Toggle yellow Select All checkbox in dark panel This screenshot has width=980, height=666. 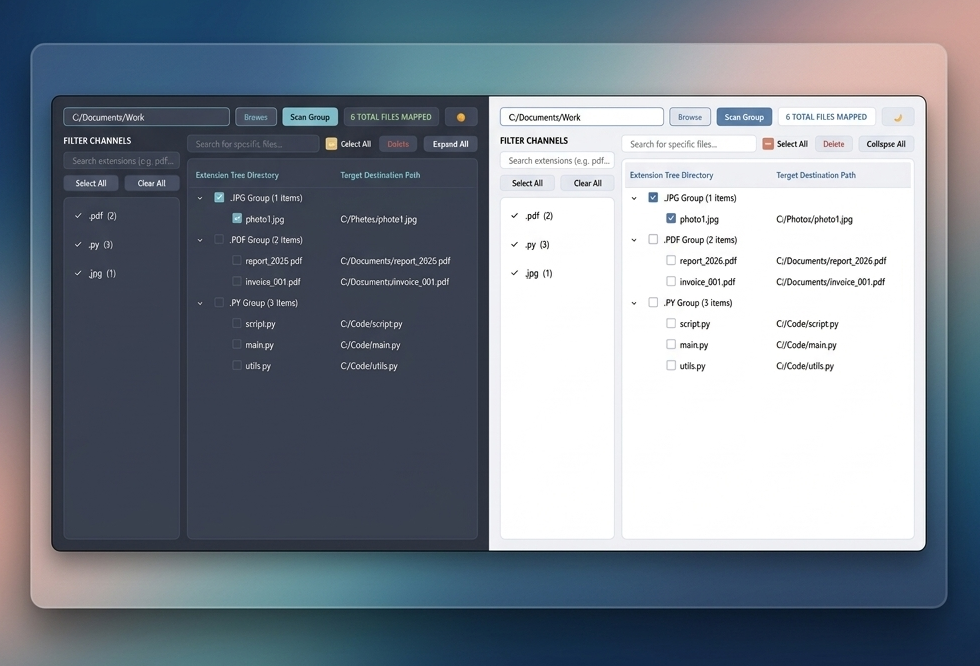(x=331, y=144)
